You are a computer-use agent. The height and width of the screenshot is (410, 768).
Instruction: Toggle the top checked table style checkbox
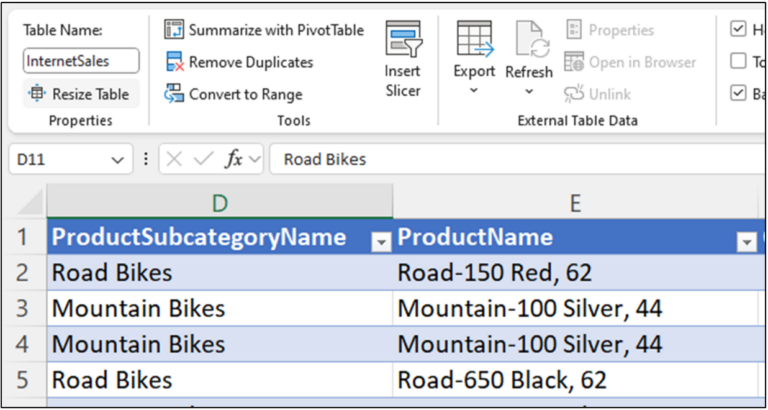[738, 29]
